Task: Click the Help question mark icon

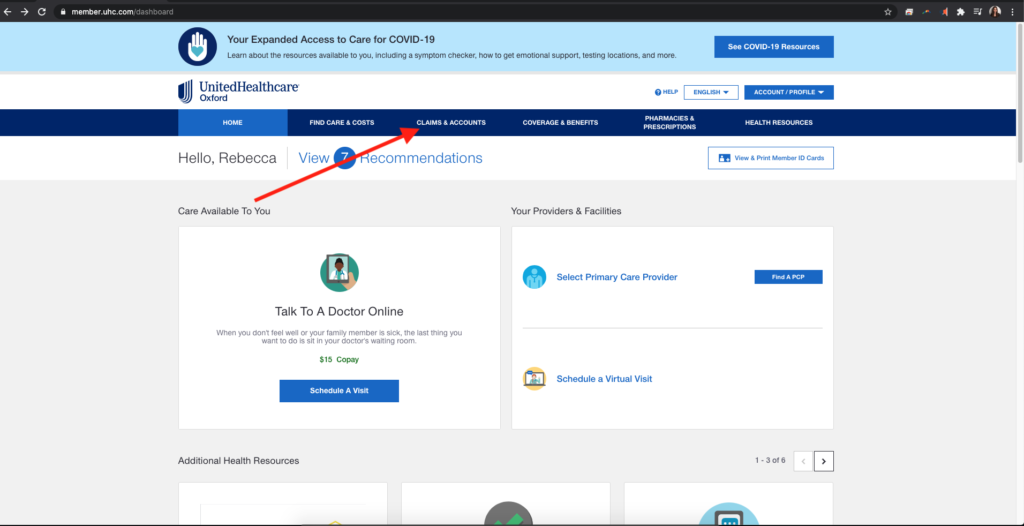Action: coord(658,92)
